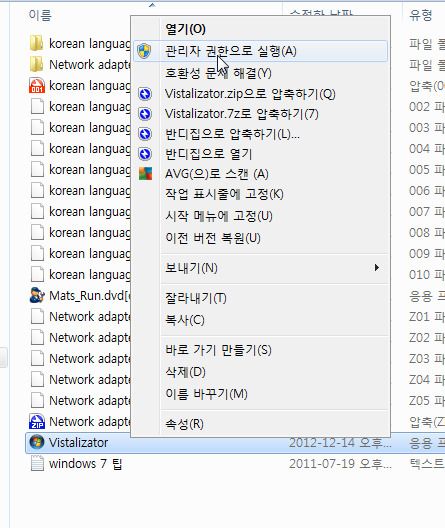Select the Network adapter ZIP archive icon

click(37, 421)
